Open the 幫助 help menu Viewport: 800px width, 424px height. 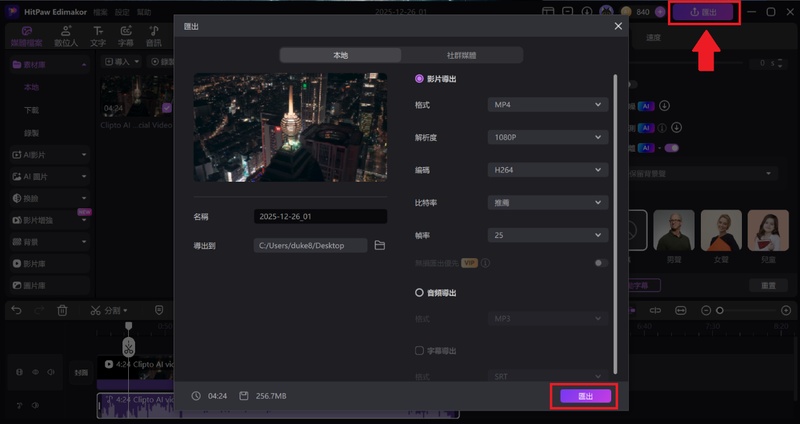coord(144,12)
